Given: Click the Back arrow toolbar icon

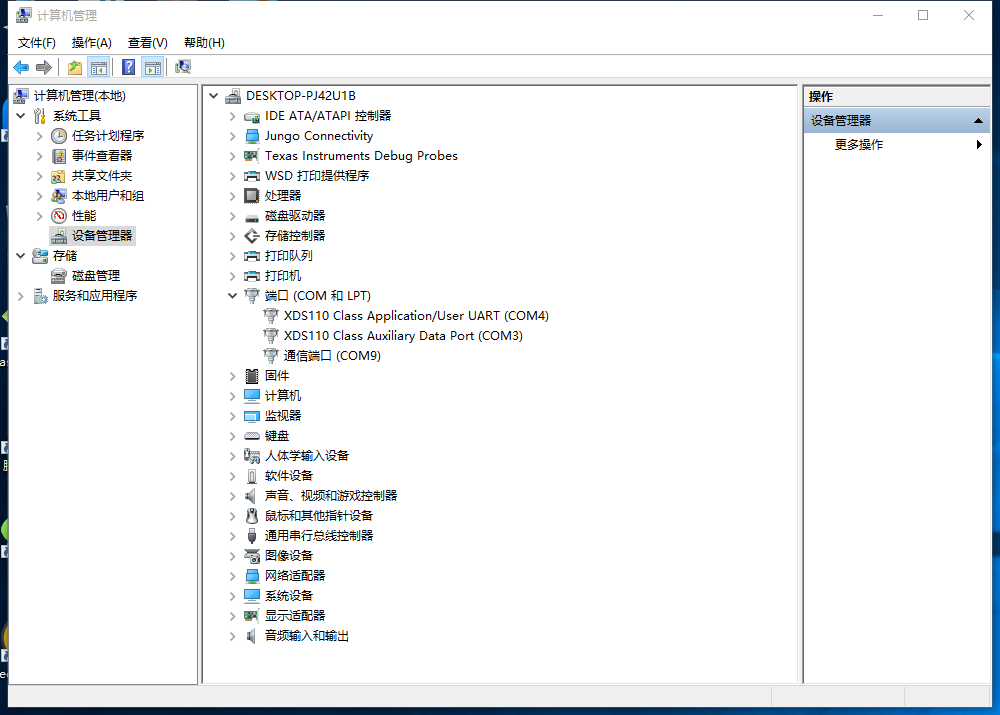Looking at the screenshot, I should click(21, 67).
